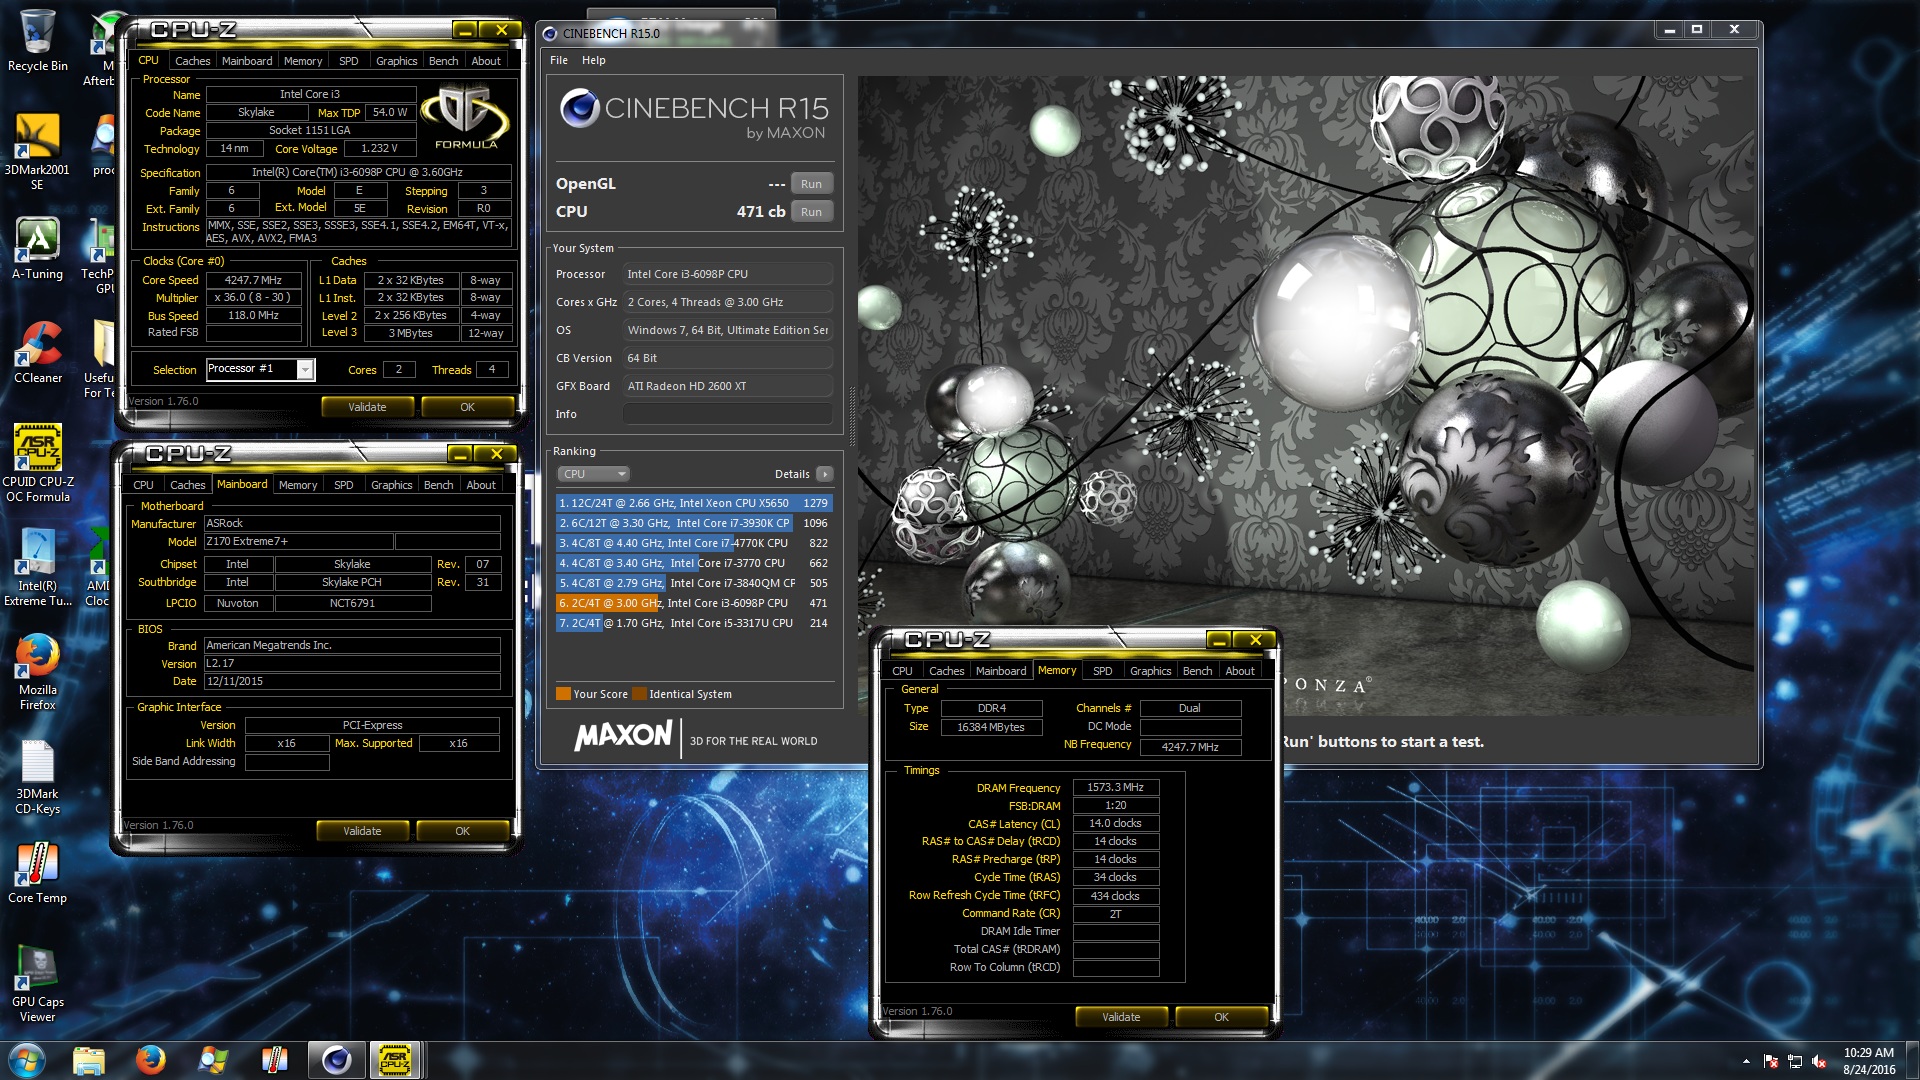Click the clock and date in taskbar
This screenshot has width=1920, height=1080.
(1869, 1061)
